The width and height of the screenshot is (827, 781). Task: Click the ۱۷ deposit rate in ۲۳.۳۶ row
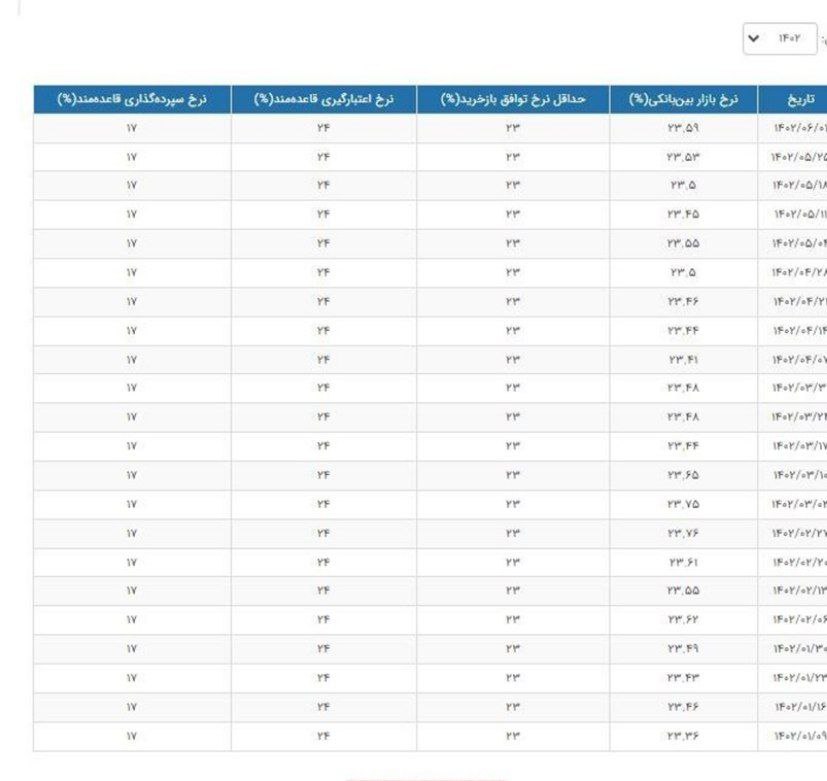point(132,736)
